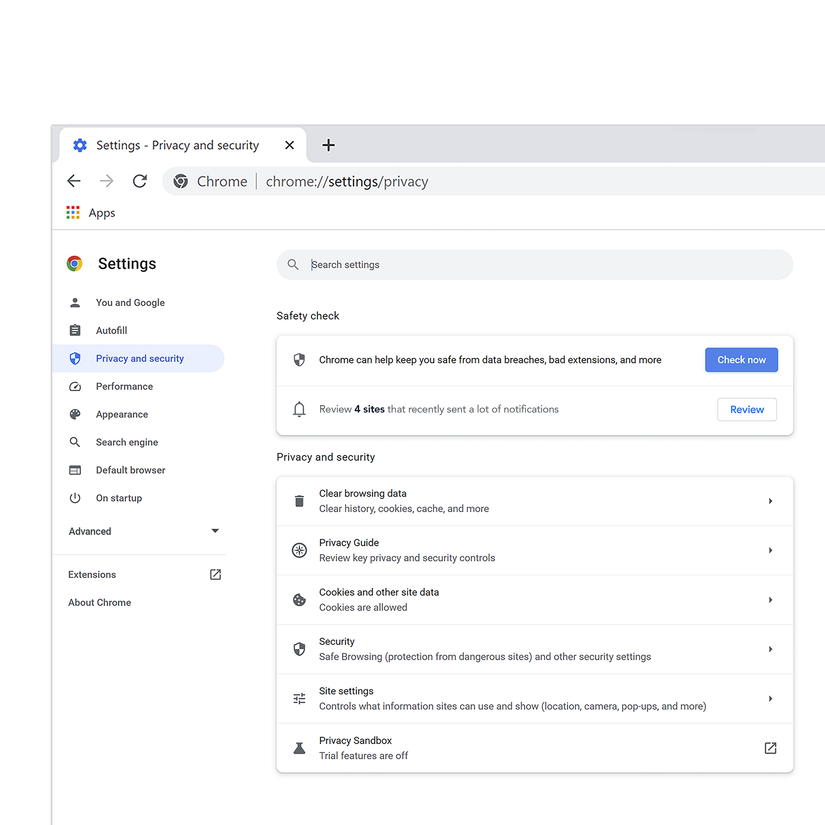Click the Privacy Sandbox flask icon
Image resolution: width=825 pixels, height=825 pixels.
(299, 747)
